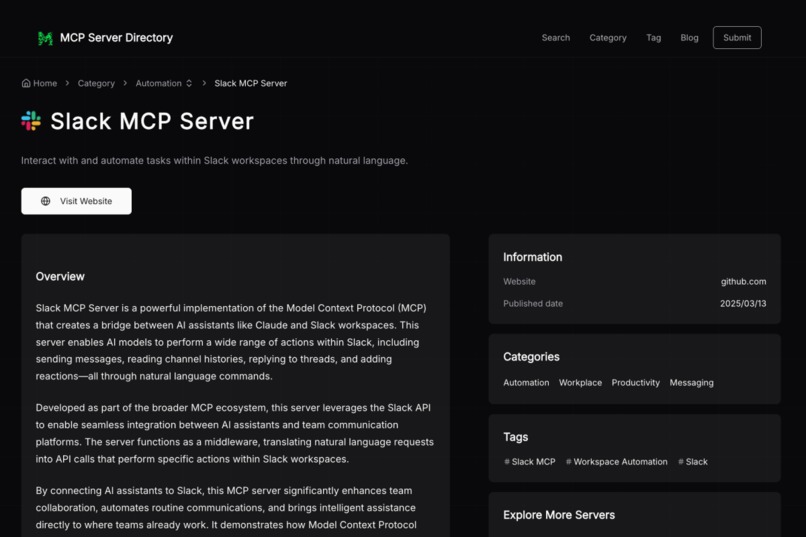
Task: Click the Overview section heading
Action: pyautogui.click(x=60, y=276)
